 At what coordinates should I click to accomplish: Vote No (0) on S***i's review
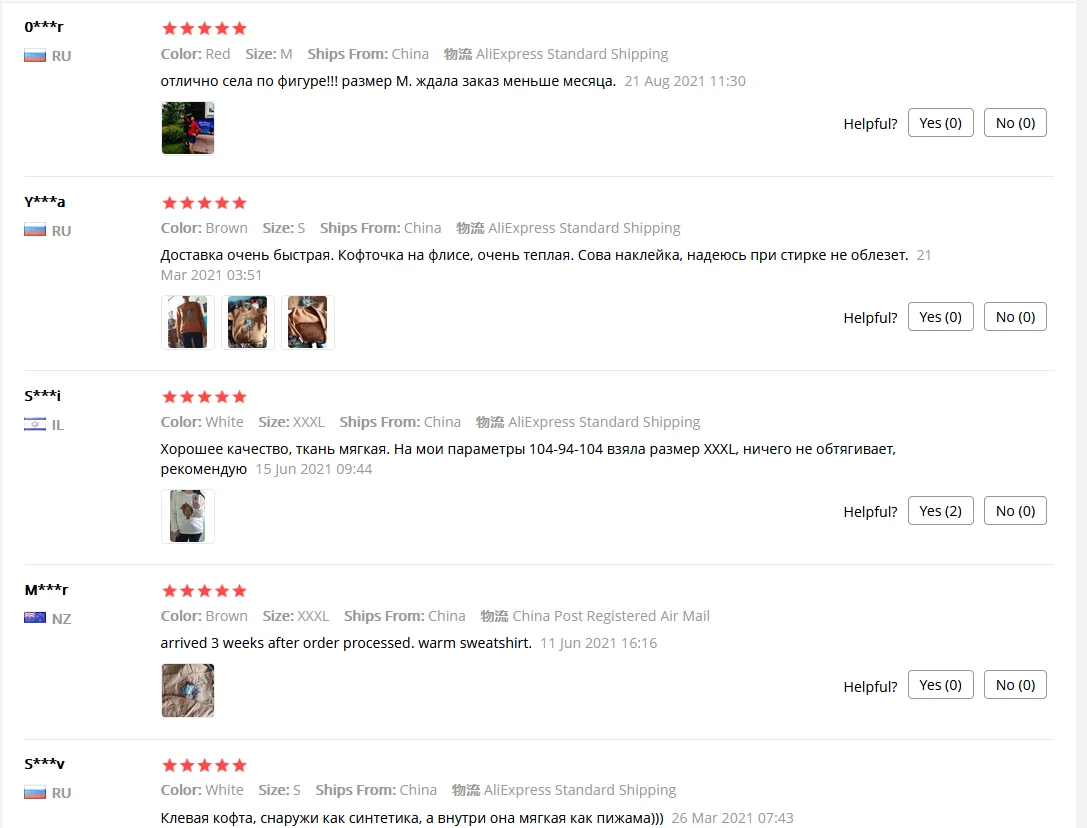pos(1015,511)
